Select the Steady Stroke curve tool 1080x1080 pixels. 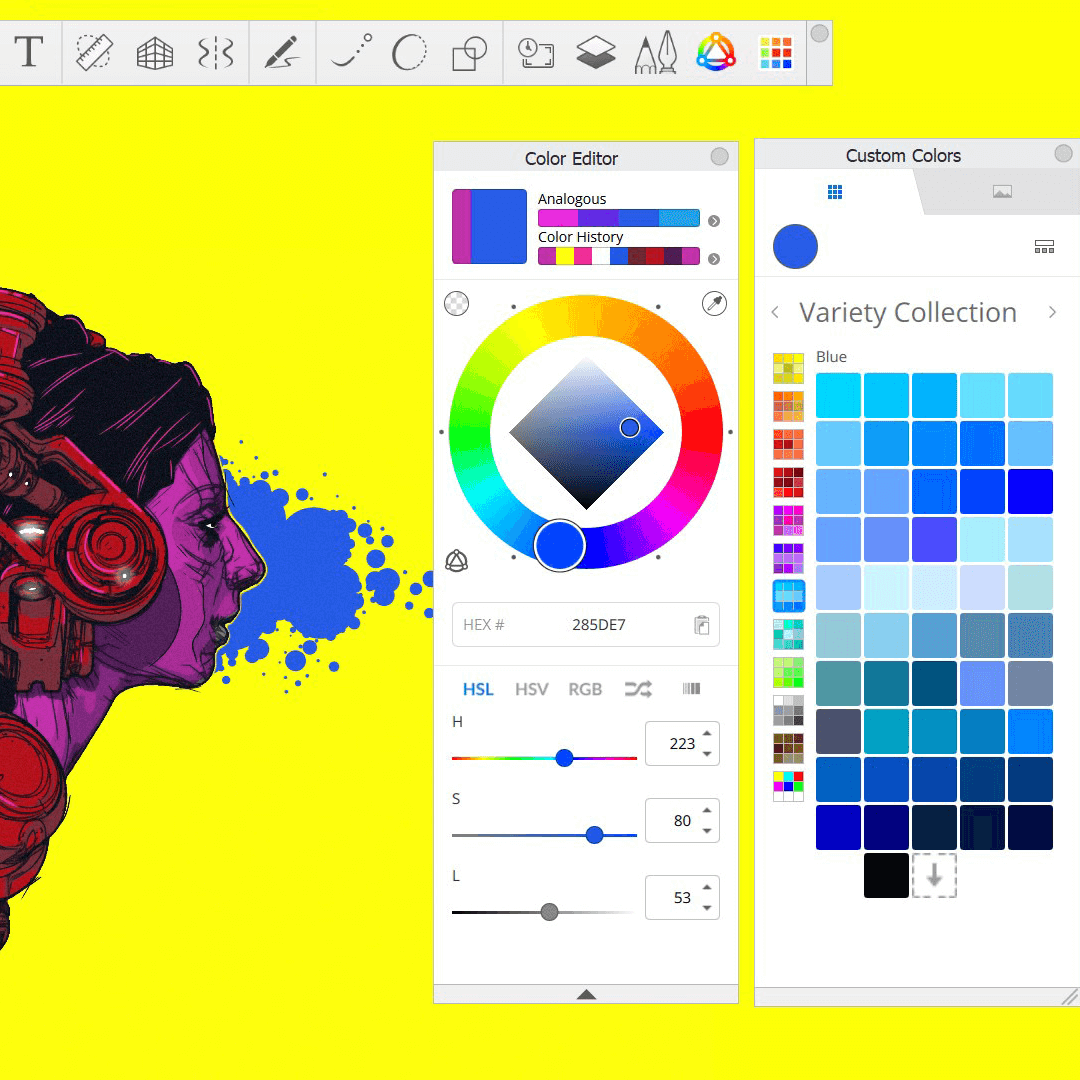(x=352, y=52)
